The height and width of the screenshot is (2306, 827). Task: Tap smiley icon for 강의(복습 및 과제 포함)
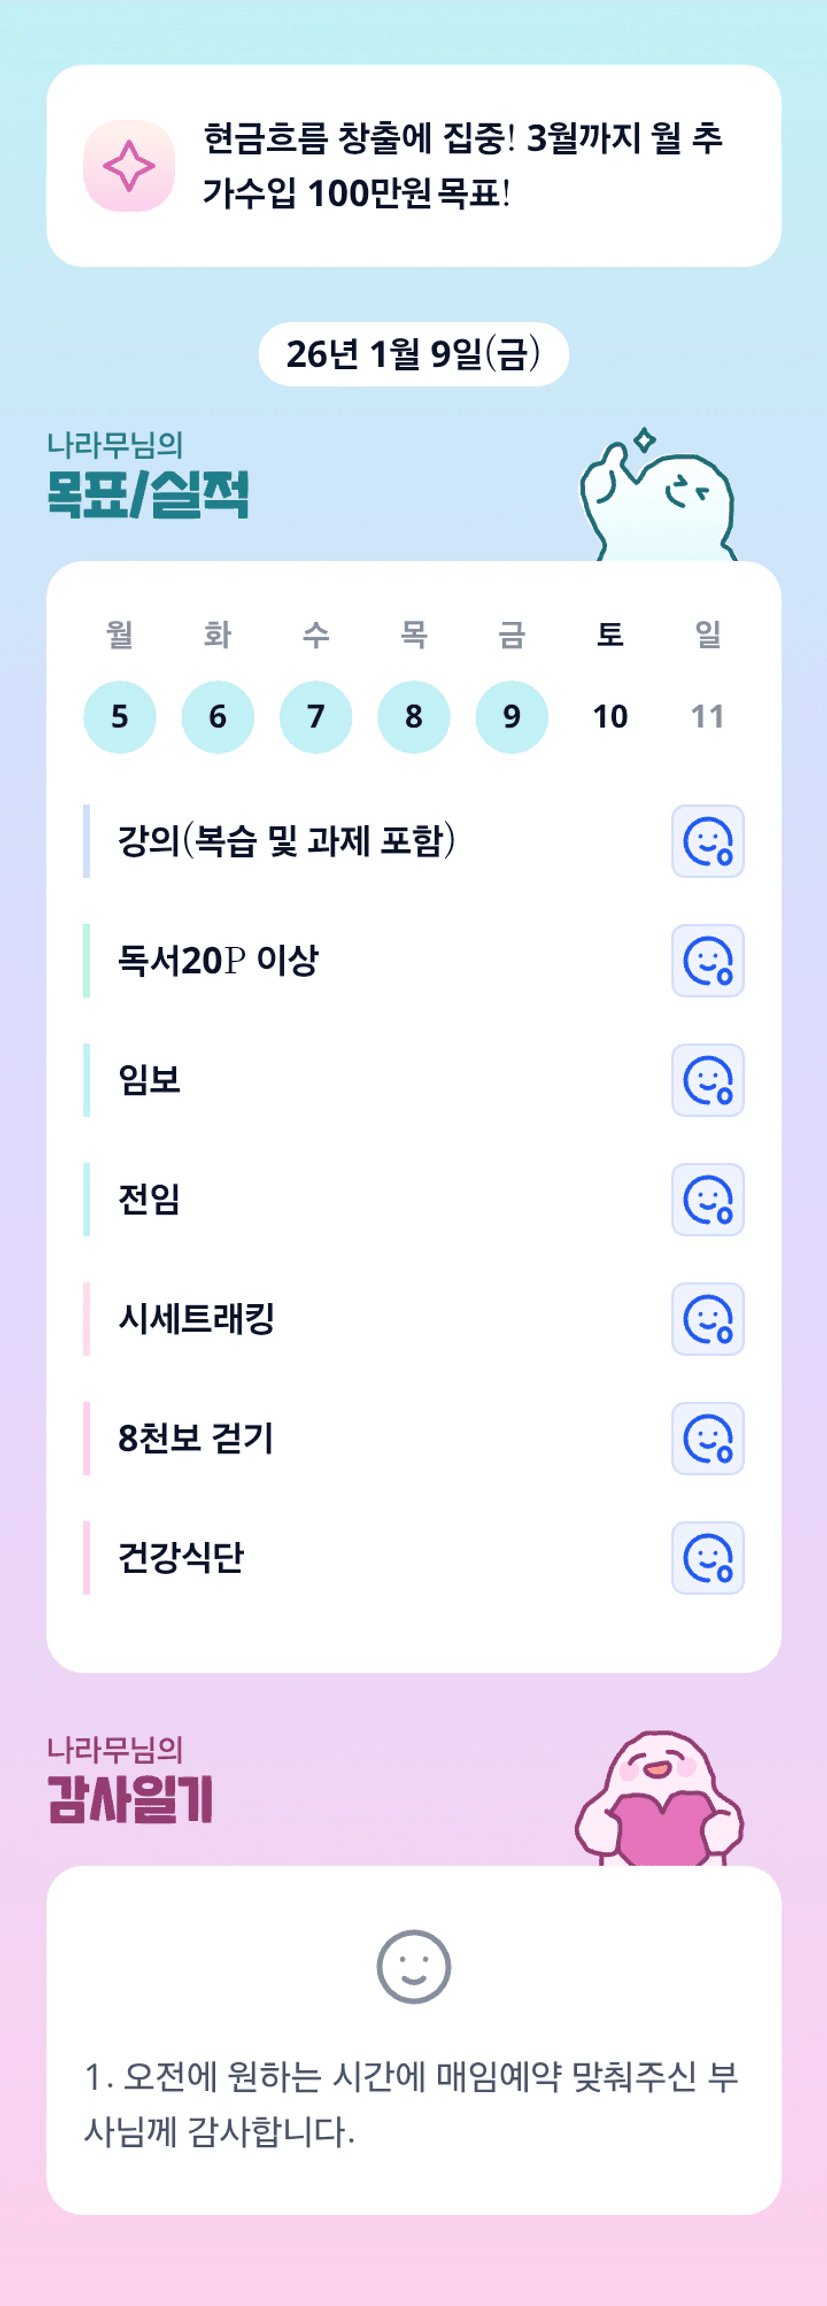click(707, 841)
